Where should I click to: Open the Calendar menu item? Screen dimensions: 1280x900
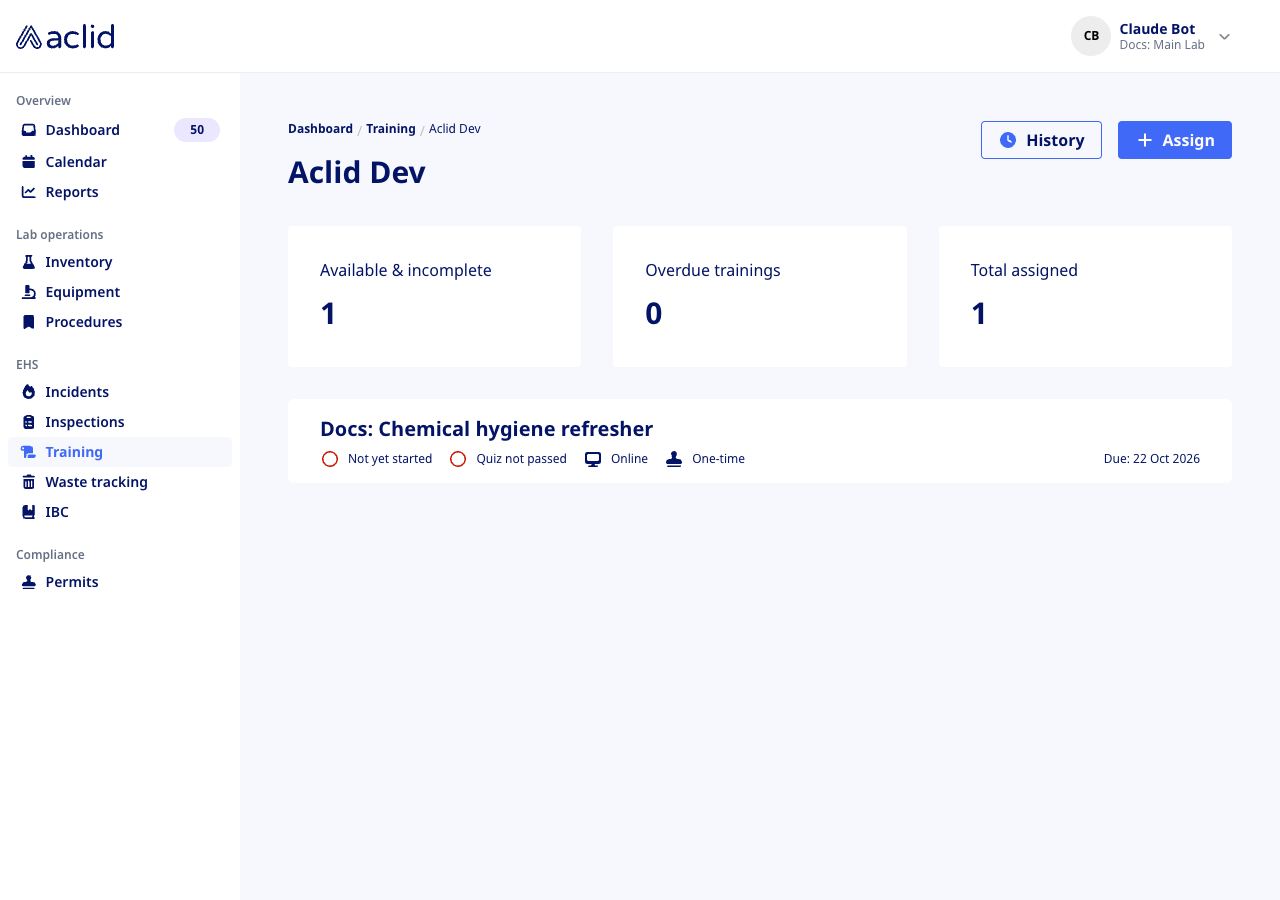(x=120, y=162)
